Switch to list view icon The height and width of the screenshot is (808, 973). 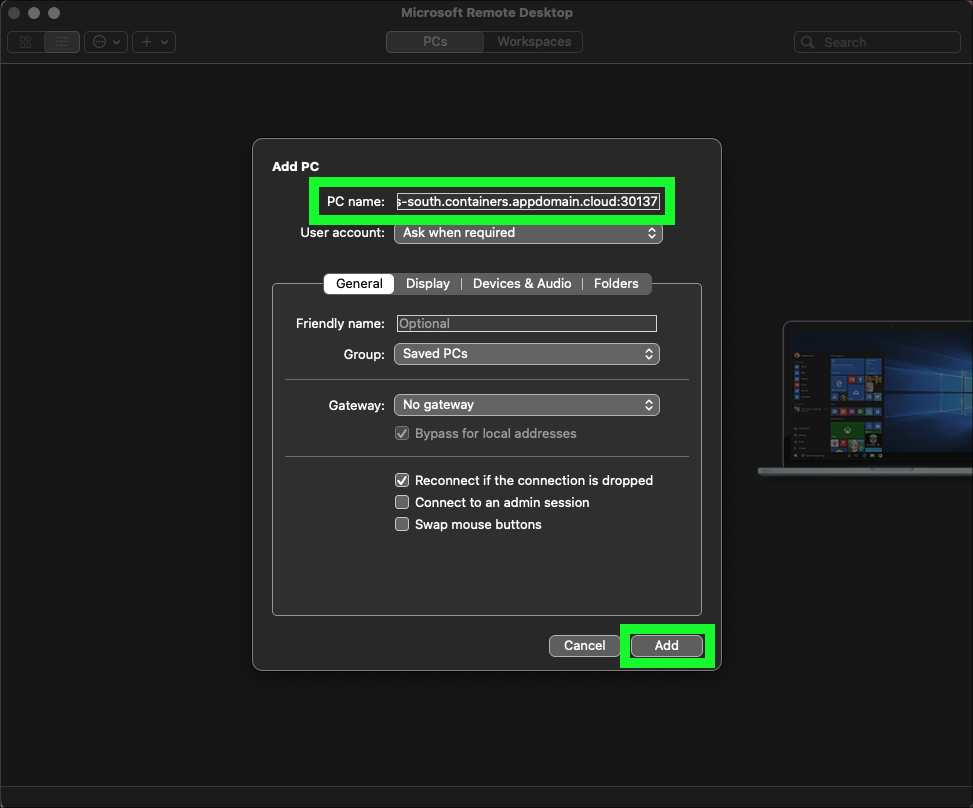click(x=62, y=42)
